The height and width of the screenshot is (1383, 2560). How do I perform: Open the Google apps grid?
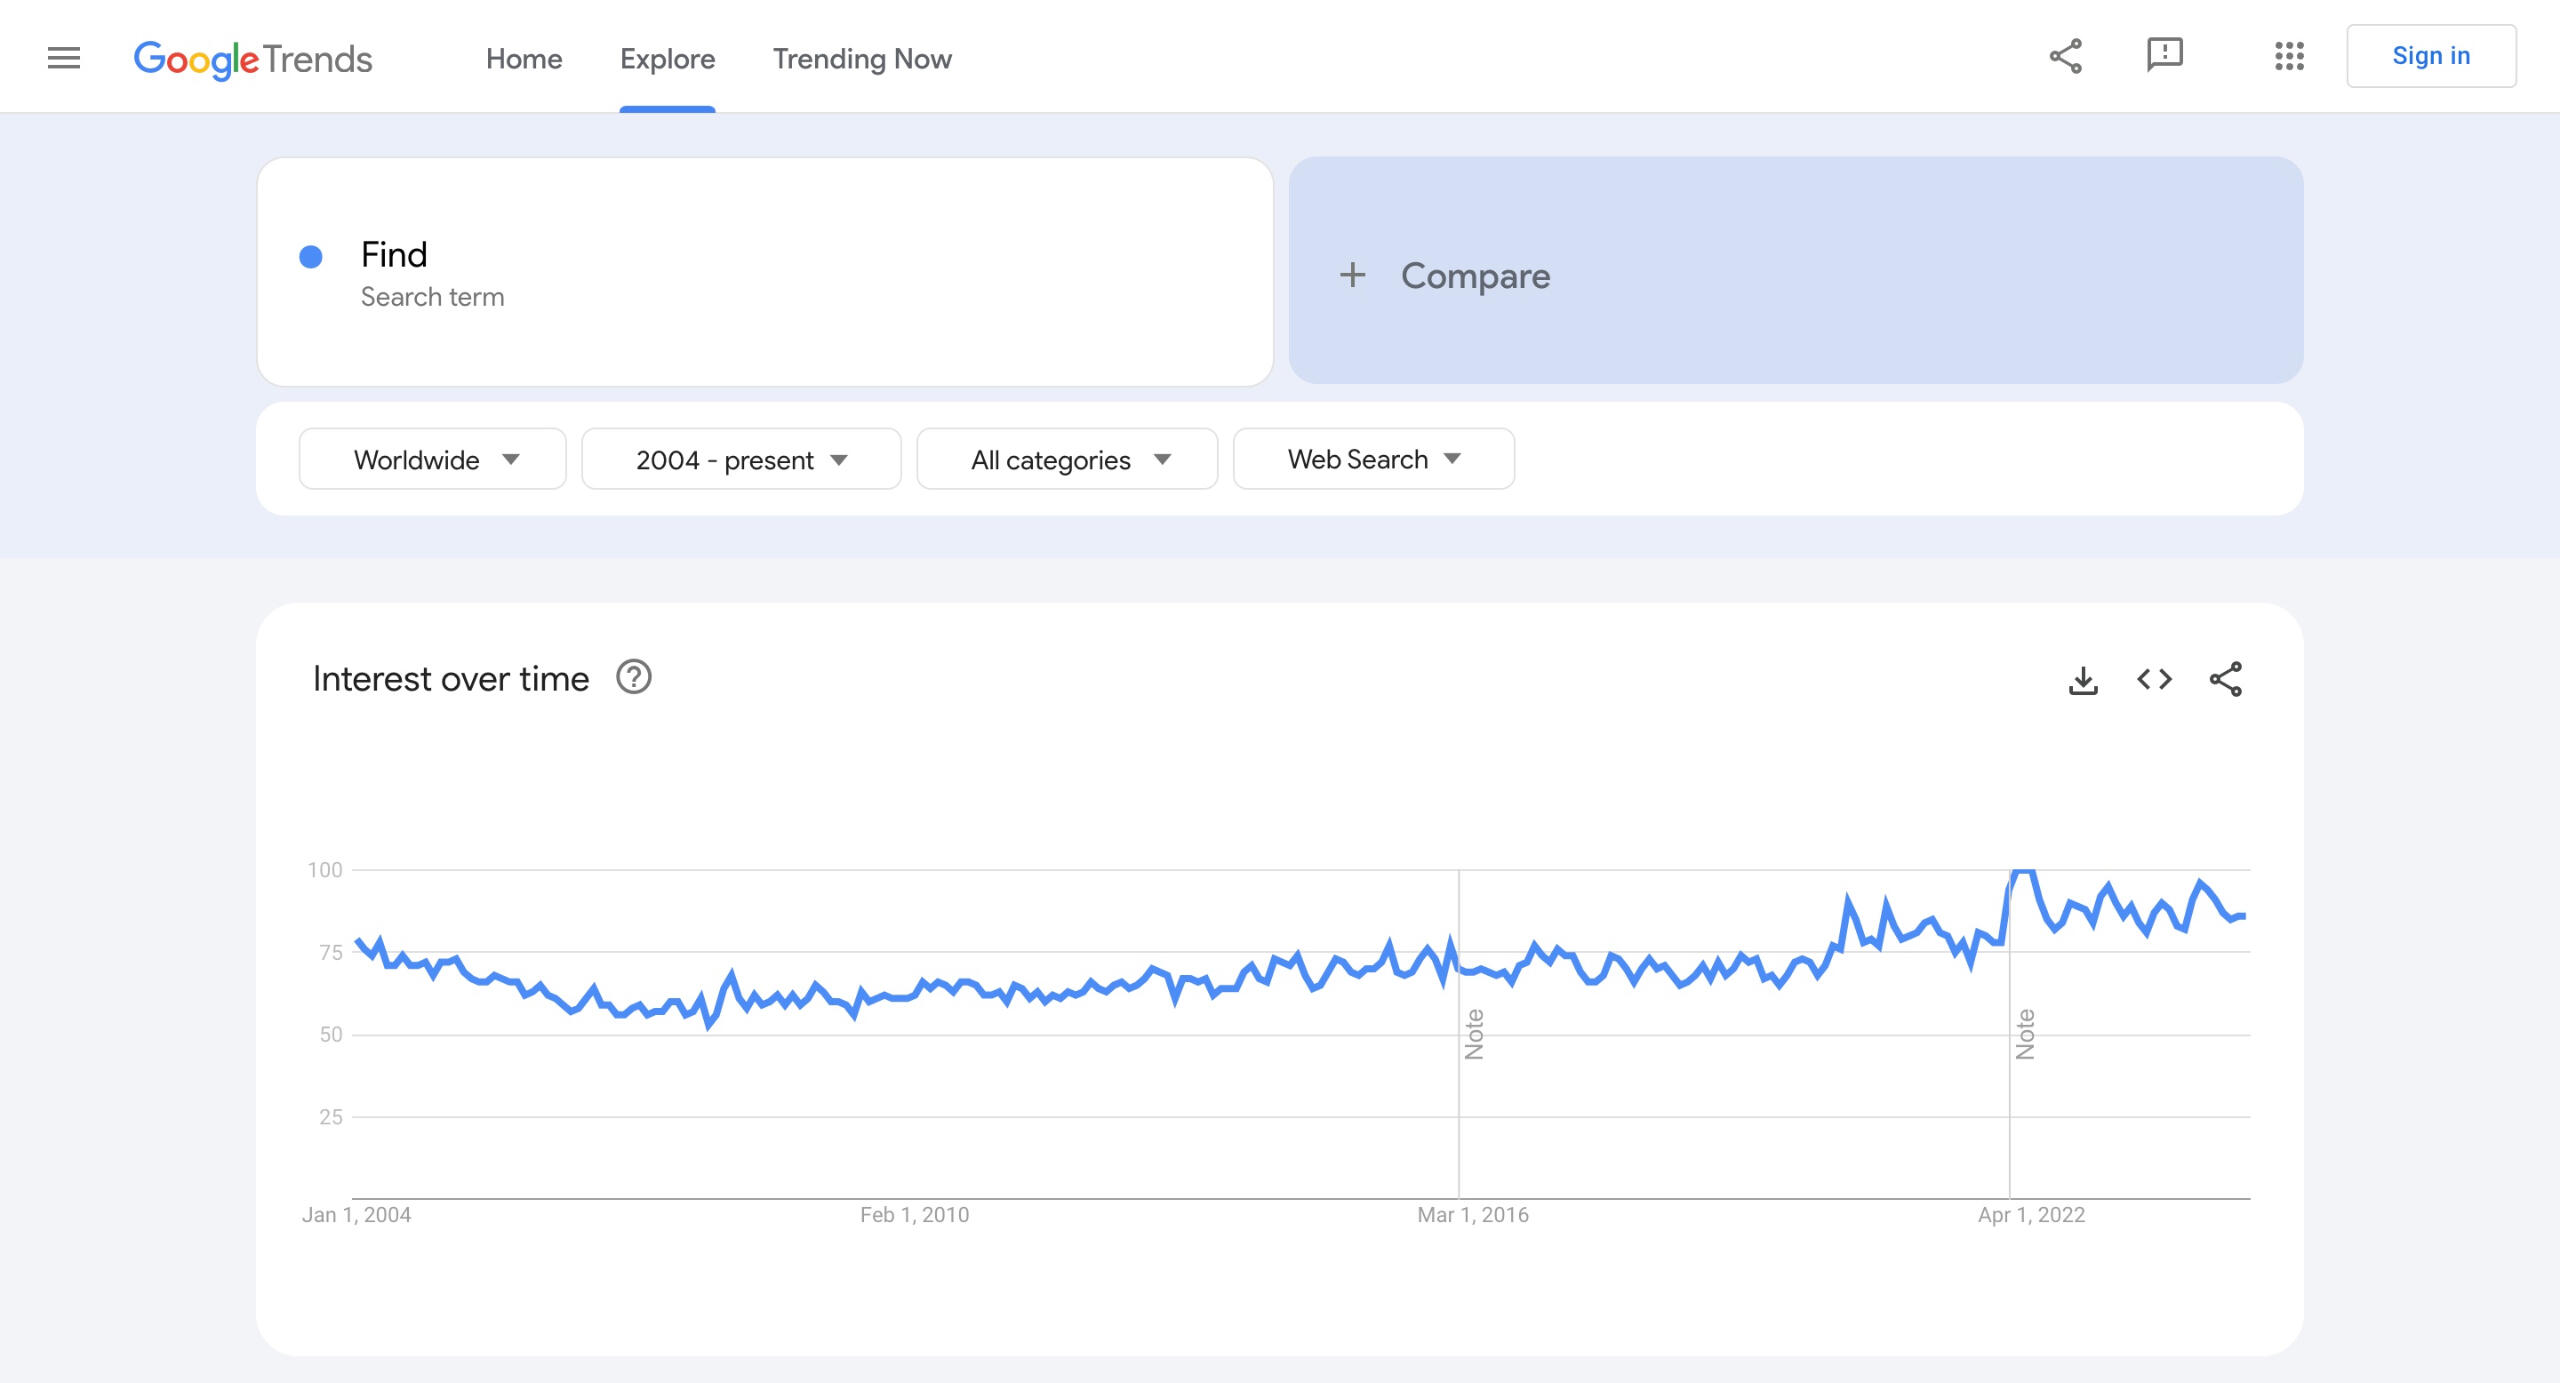tap(2289, 56)
